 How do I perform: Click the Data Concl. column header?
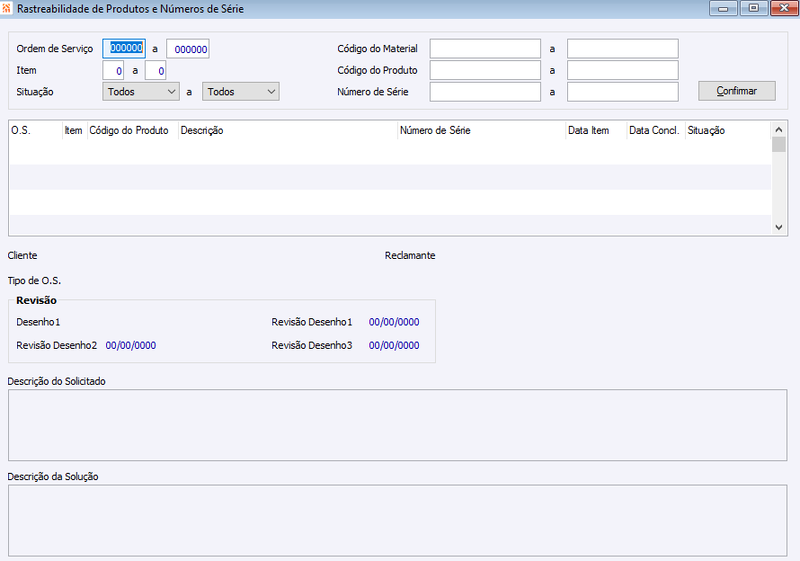(656, 131)
